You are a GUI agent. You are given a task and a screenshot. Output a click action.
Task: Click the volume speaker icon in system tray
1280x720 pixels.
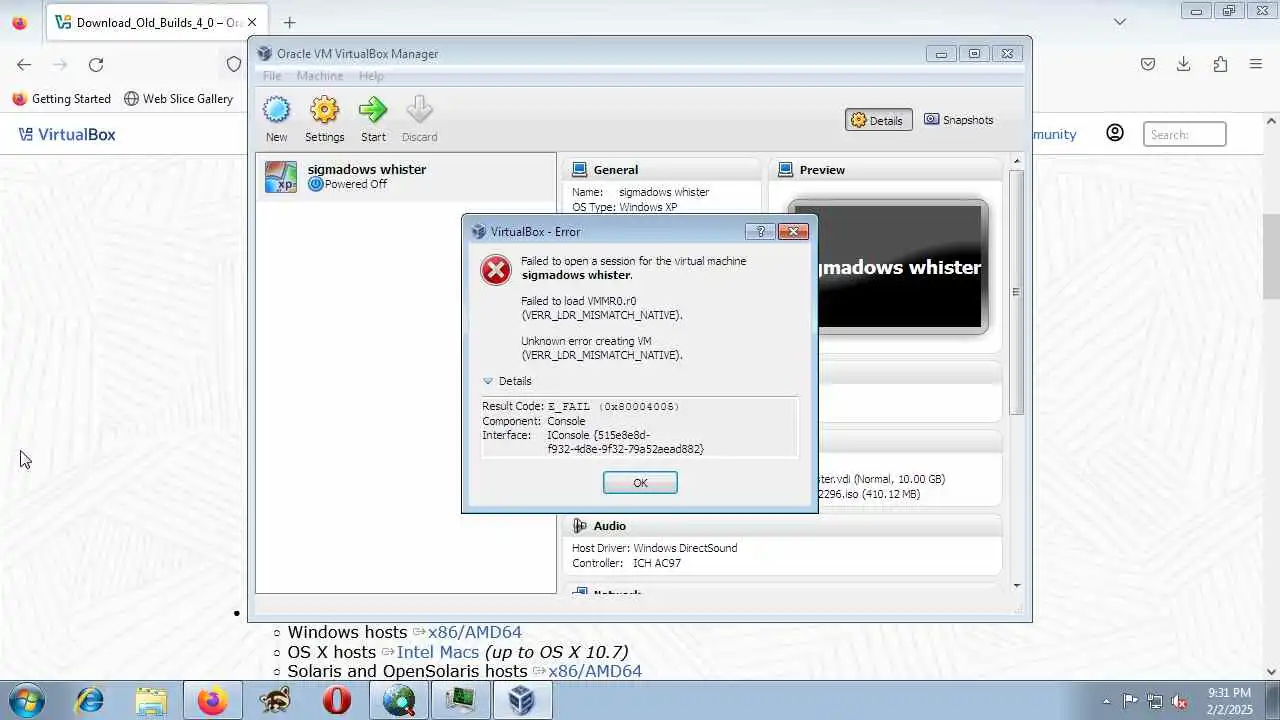(x=1180, y=701)
